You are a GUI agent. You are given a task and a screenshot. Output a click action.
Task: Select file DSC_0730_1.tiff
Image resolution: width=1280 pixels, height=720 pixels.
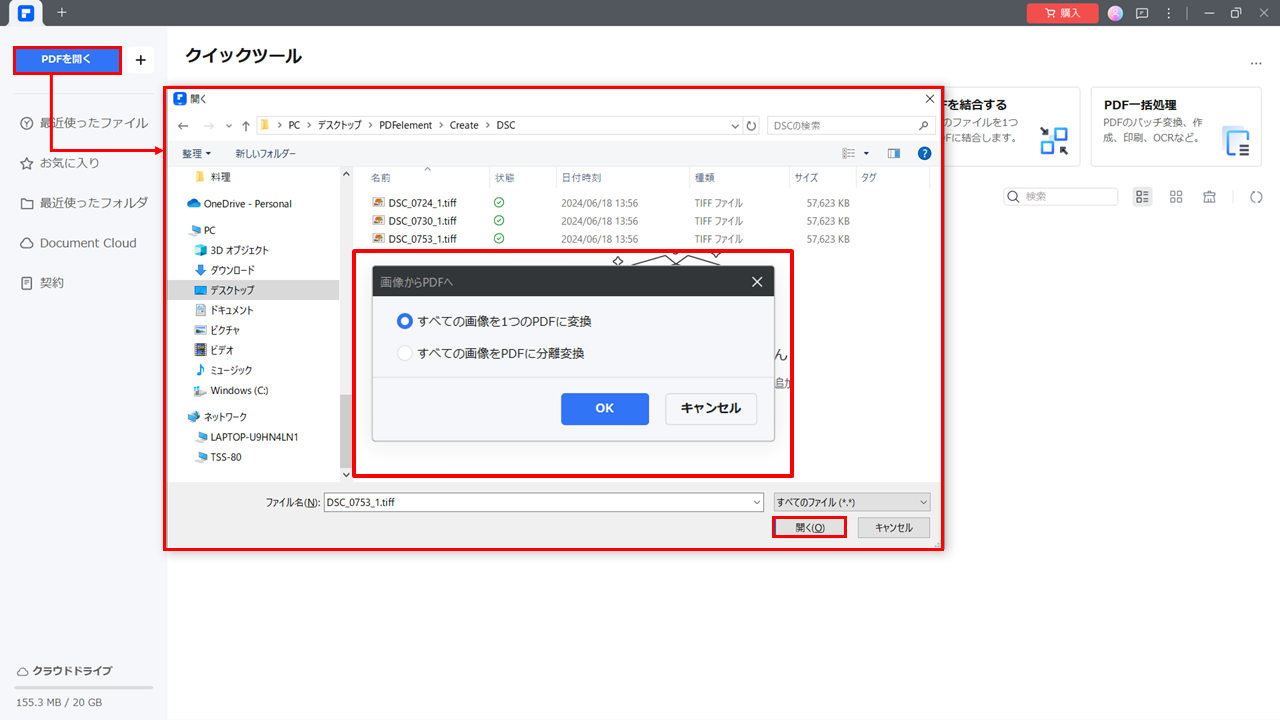422,221
